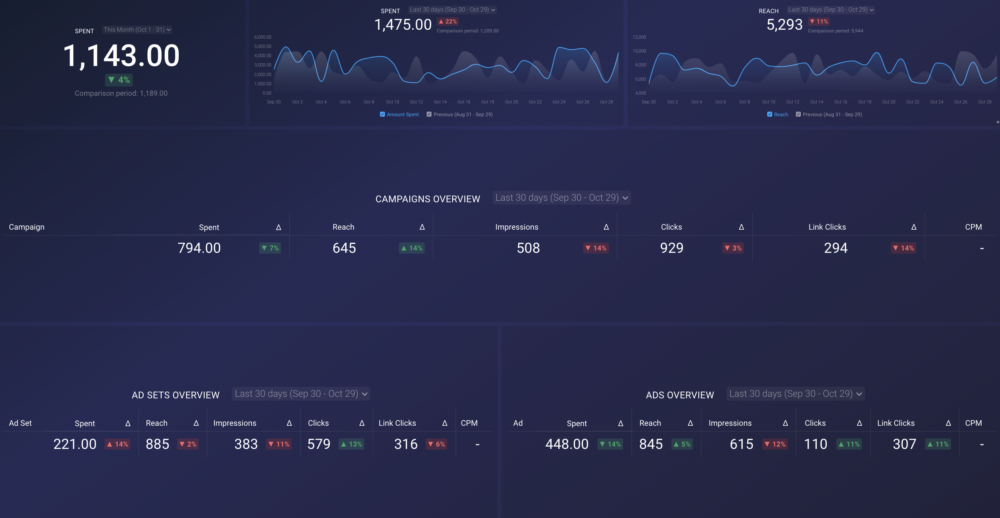
Task: Click the 4% change badge under 1,143.00
Action: point(119,80)
